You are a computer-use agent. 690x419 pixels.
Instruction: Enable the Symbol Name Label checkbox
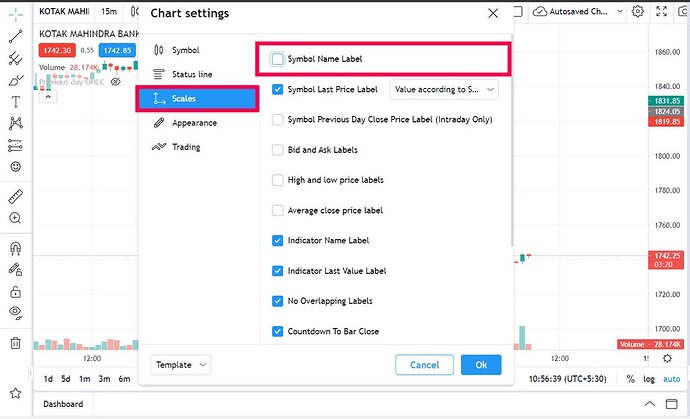(x=277, y=59)
